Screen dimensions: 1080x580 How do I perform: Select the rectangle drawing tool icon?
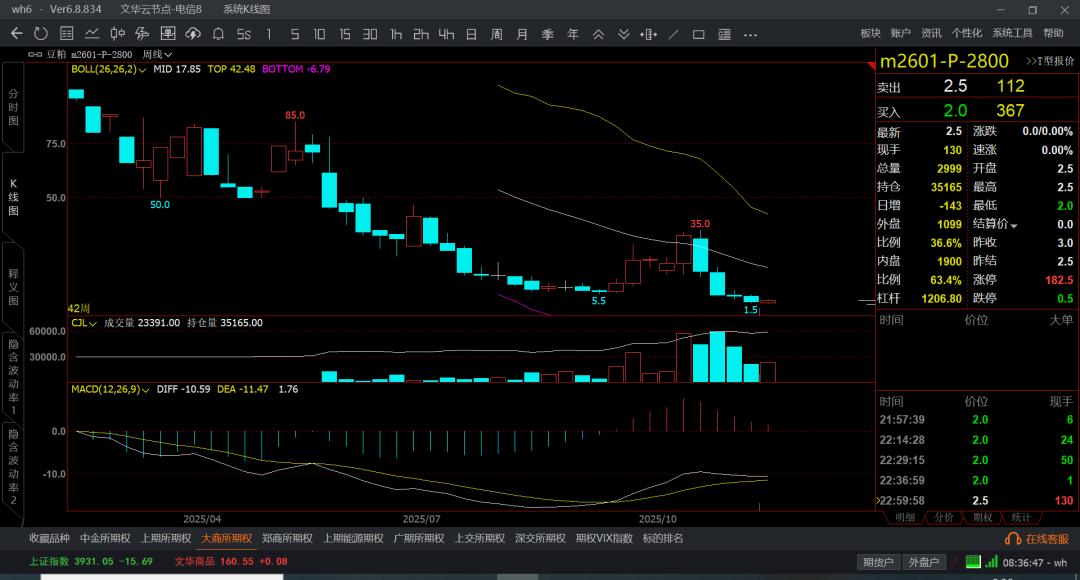699,34
